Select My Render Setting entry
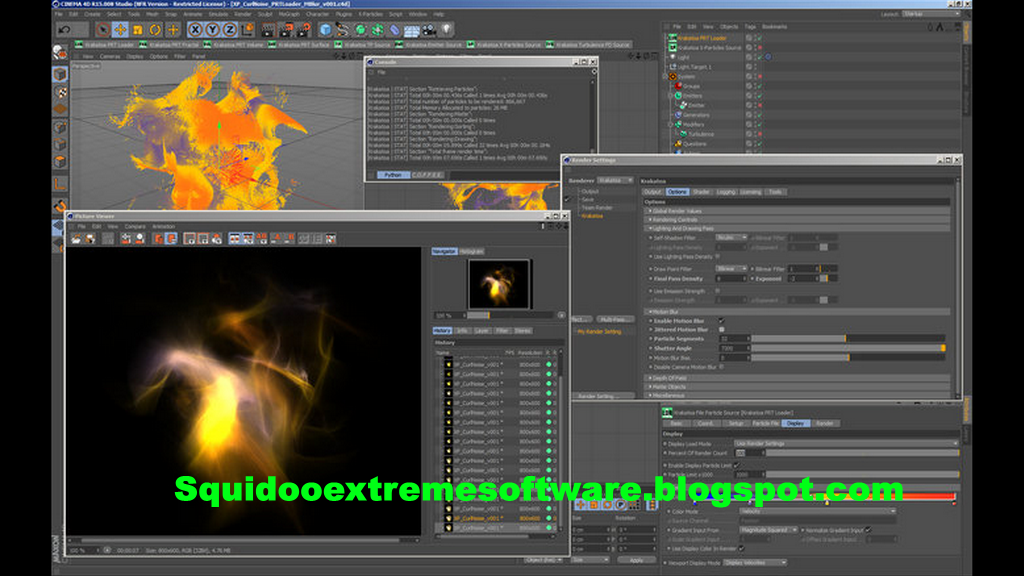This screenshot has width=1024, height=576. click(x=599, y=332)
